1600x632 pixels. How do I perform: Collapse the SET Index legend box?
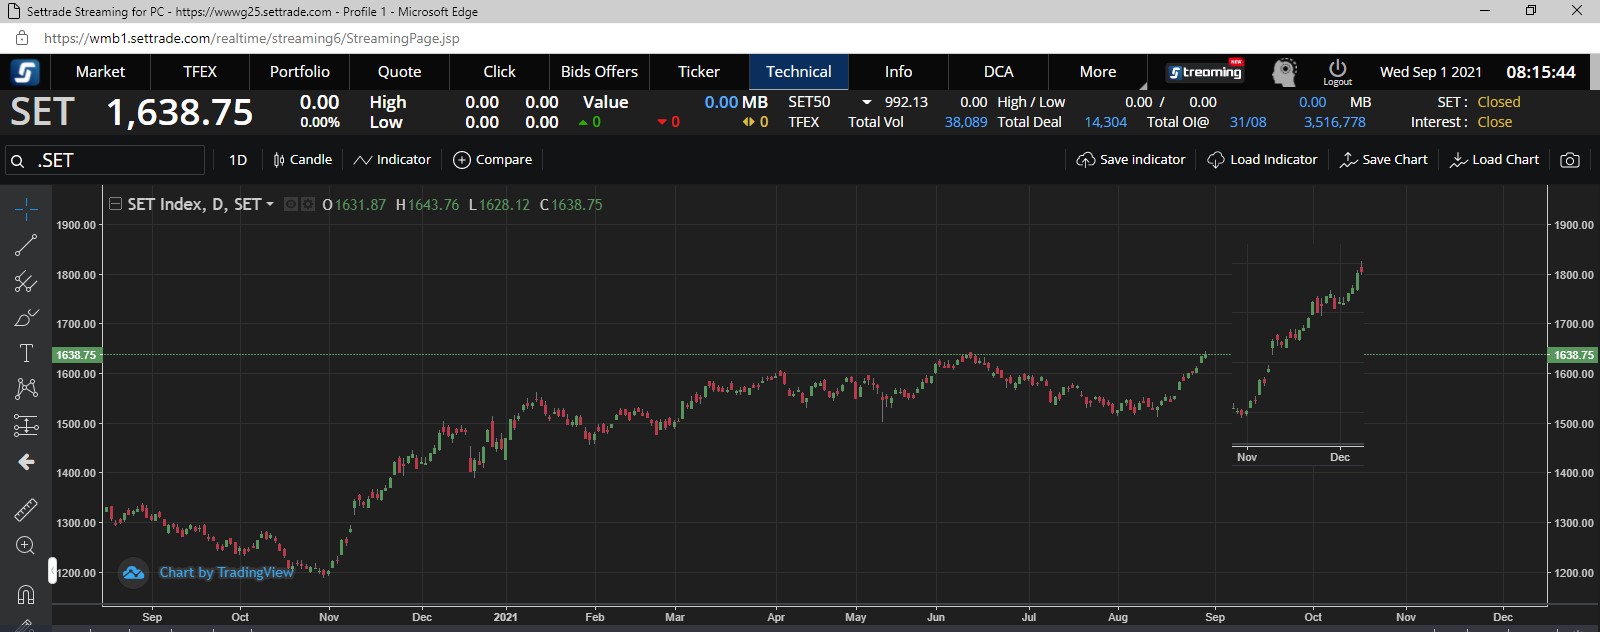(x=115, y=204)
